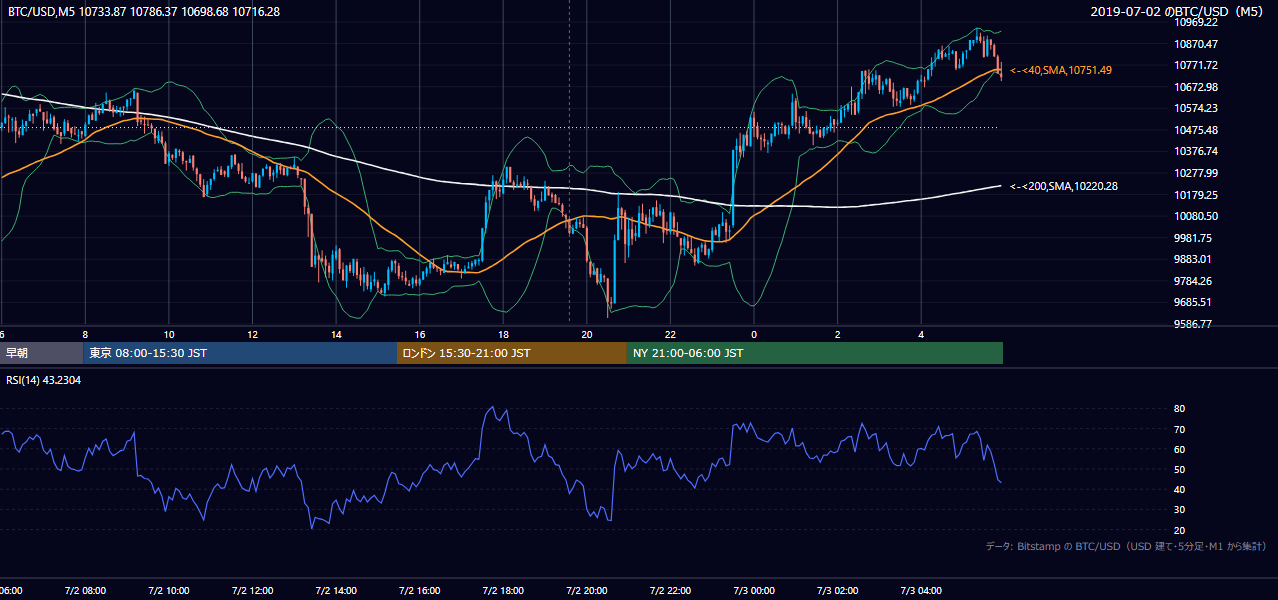
Task: Click hour tick 0 under the price chart
Action: point(754,334)
